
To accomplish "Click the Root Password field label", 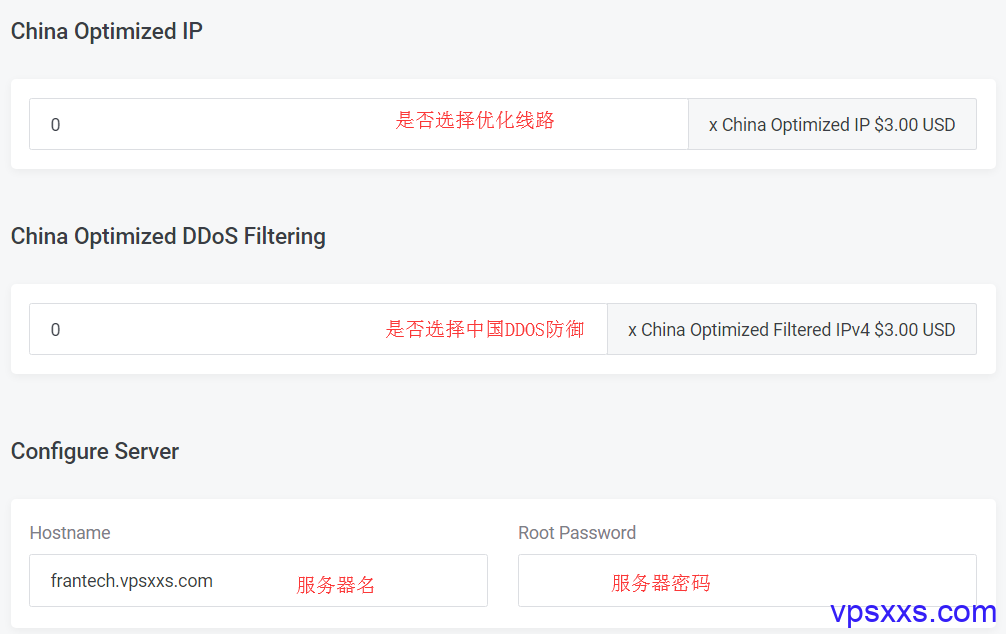I will point(577,533).
